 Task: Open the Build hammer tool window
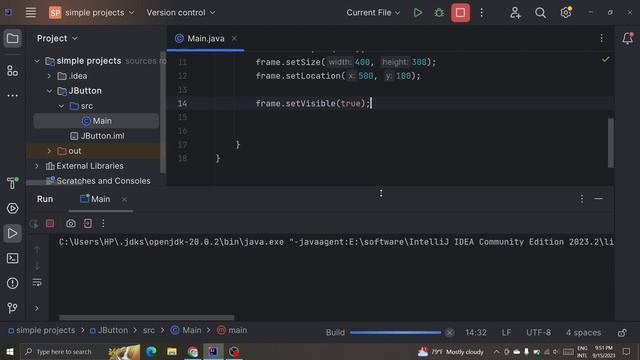pos(12,183)
